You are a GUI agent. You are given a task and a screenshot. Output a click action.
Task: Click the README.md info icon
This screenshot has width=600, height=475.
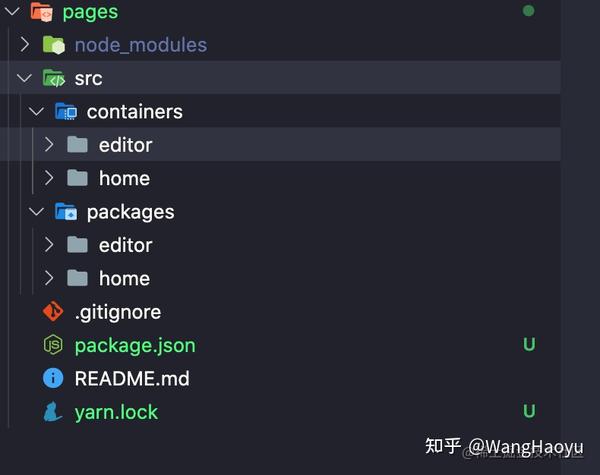coord(53,378)
